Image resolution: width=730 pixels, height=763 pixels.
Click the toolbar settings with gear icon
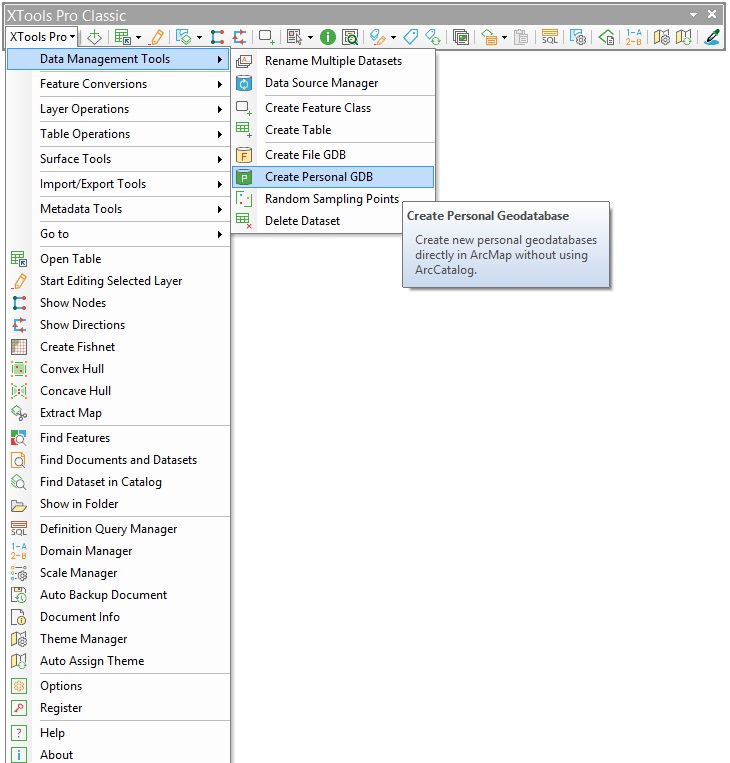click(x=578, y=37)
